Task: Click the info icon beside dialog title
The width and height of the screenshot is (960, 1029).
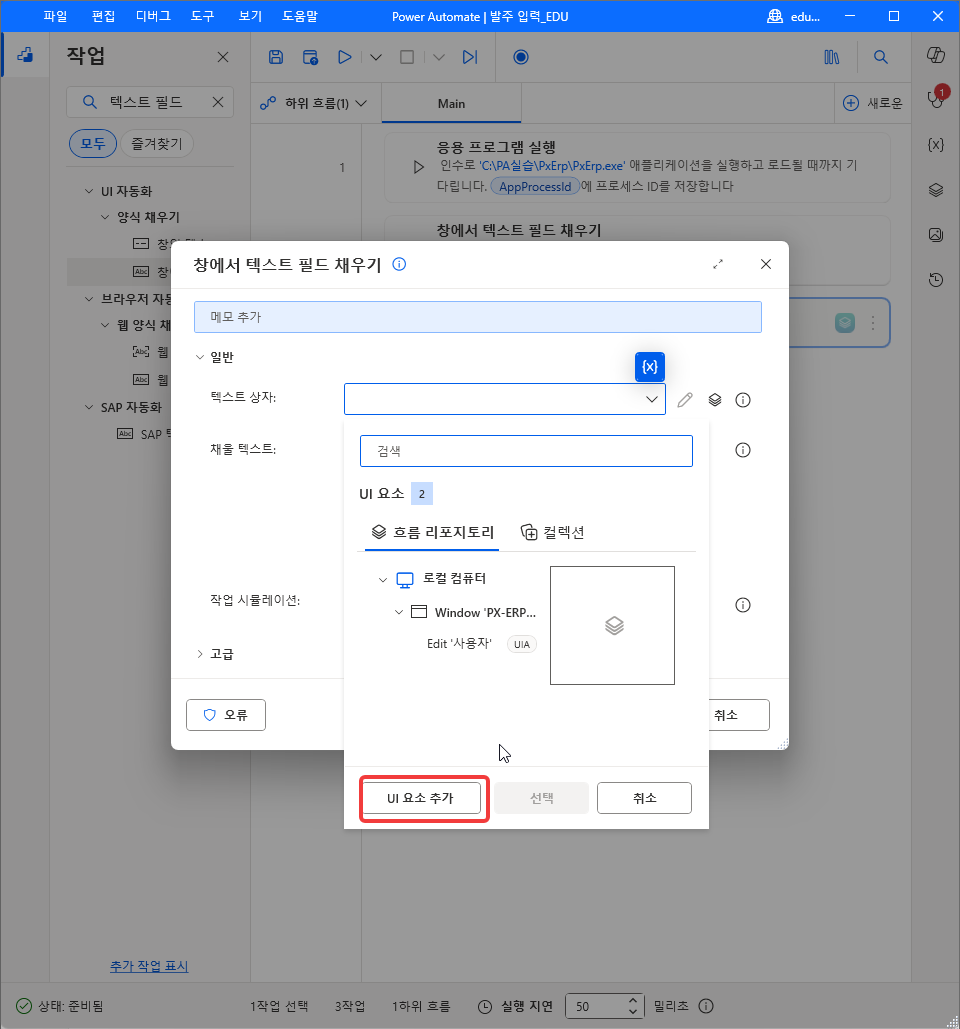Action: (399, 264)
